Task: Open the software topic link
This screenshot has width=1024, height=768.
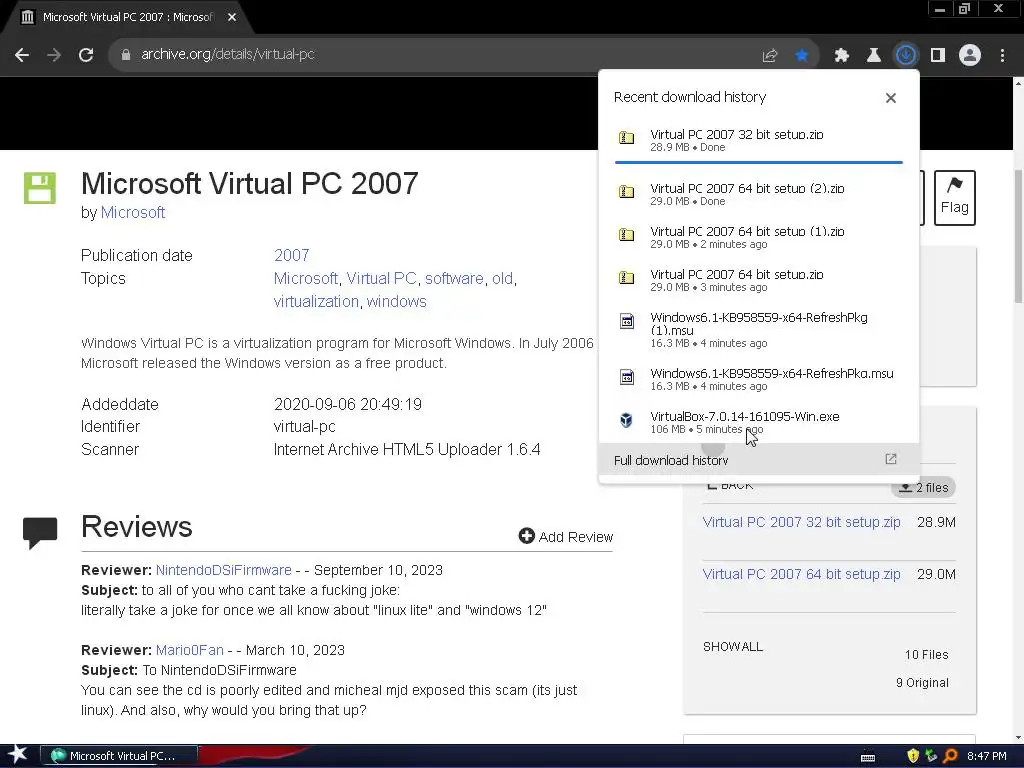Action: [x=455, y=279]
